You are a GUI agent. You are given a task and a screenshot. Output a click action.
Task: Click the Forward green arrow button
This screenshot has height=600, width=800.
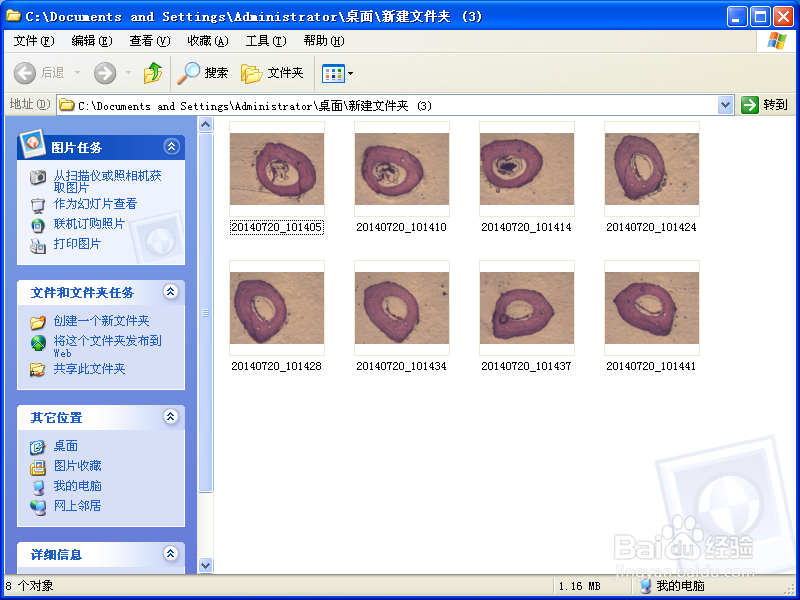click(105, 73)
